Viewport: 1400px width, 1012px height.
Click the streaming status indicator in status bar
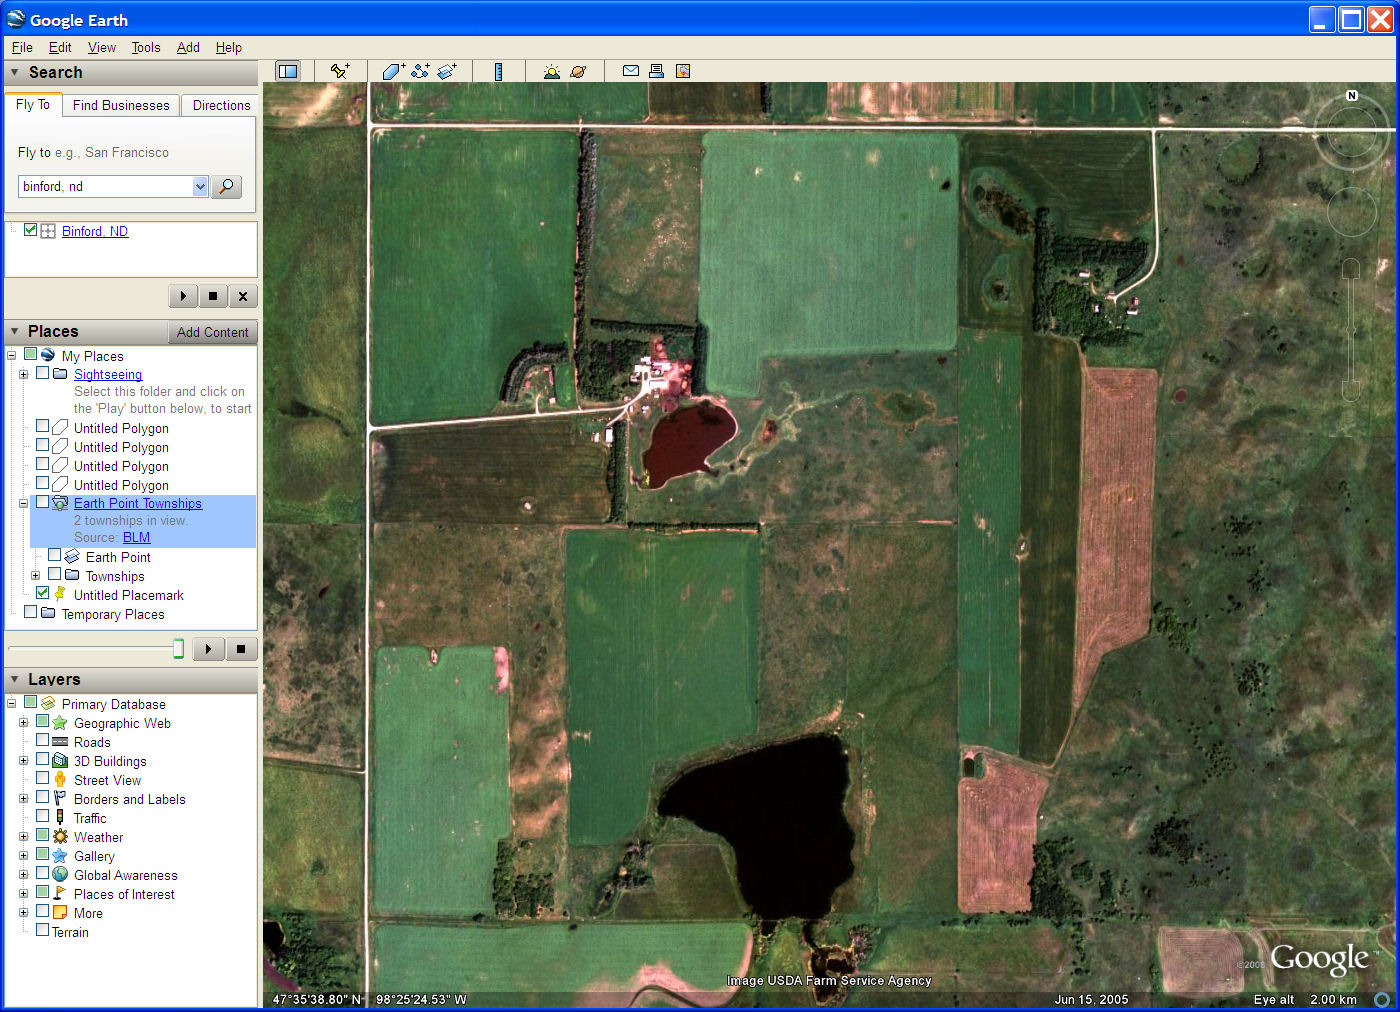pos(1382,999)
